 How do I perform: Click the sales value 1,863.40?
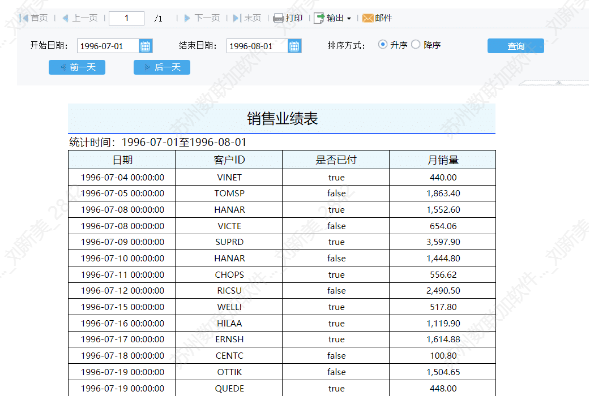pos(443,193)
